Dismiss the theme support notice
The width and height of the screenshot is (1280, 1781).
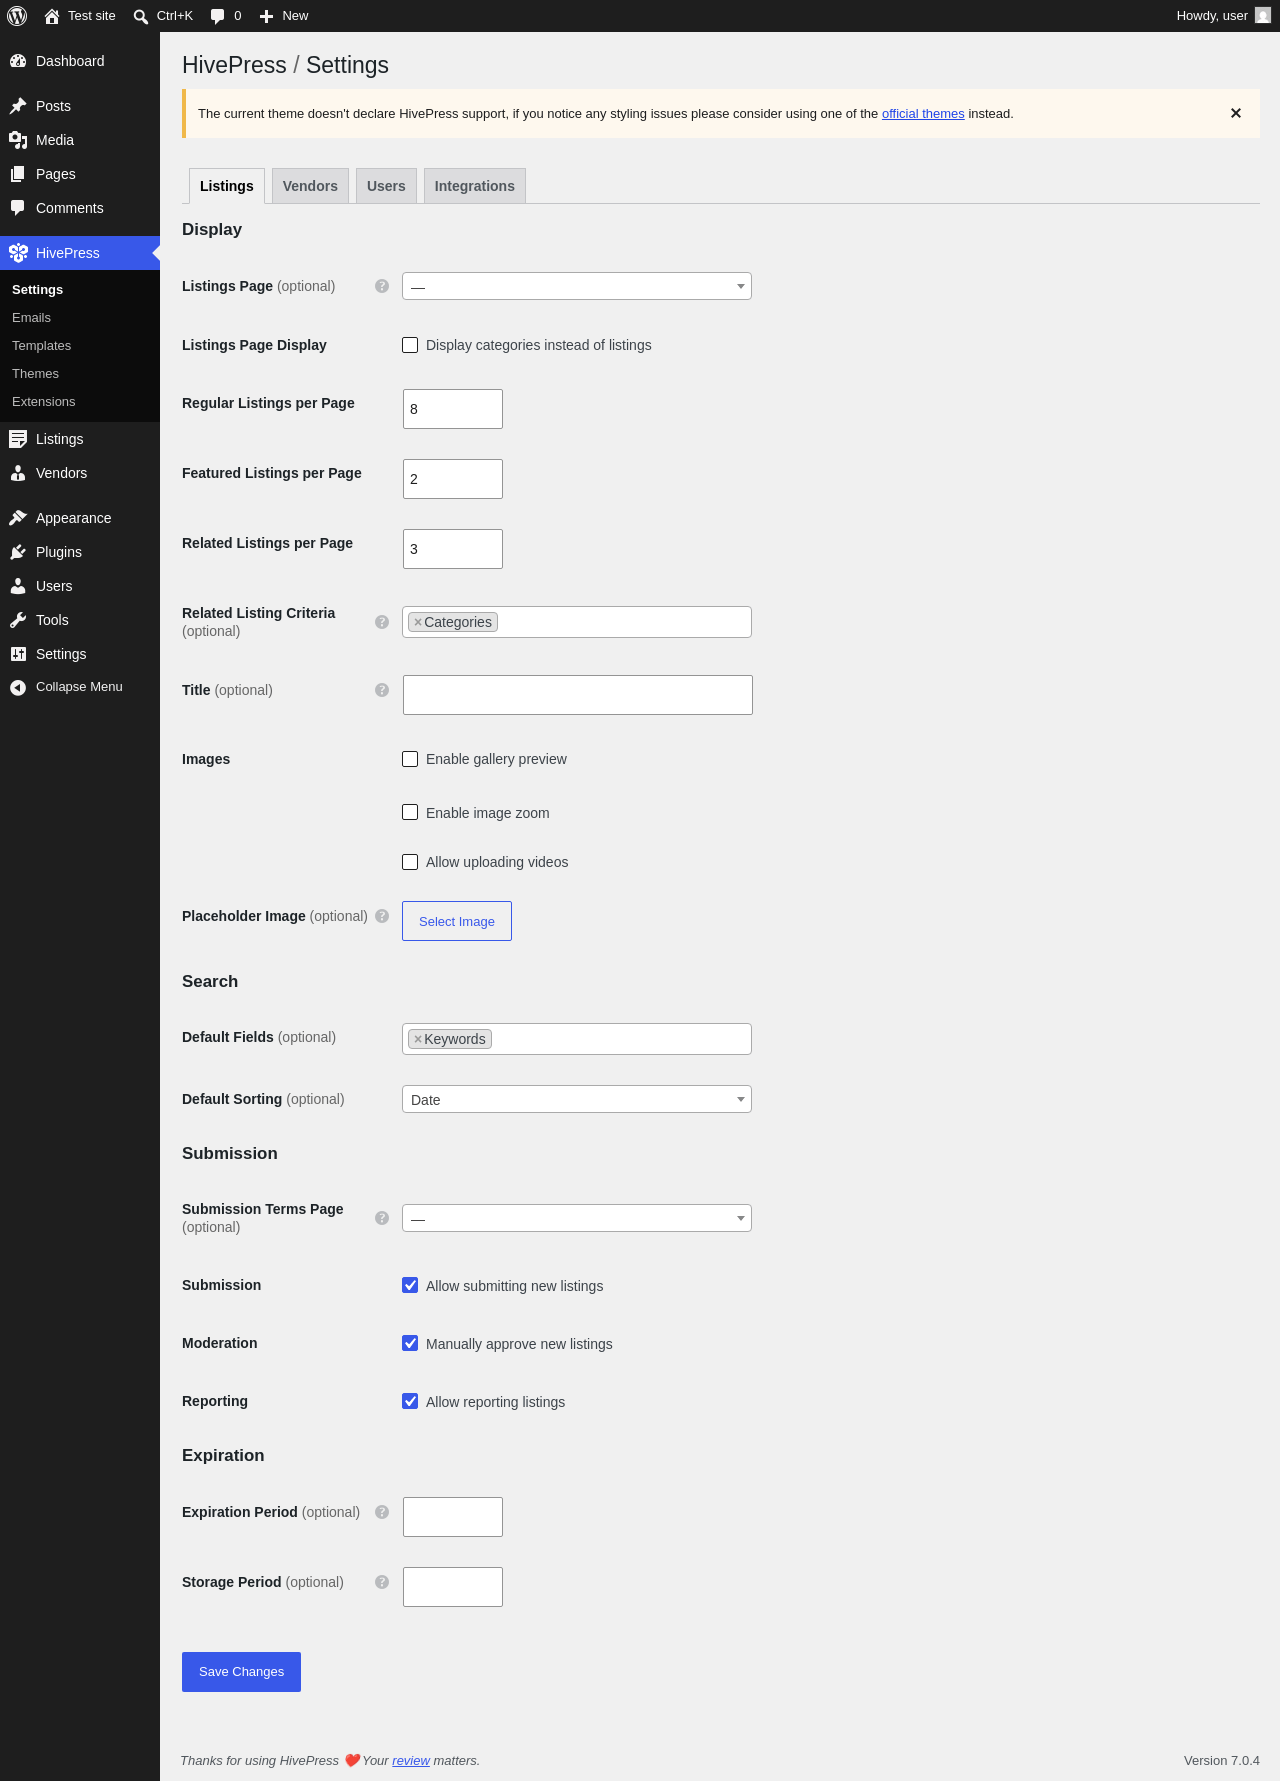point(1236,113)
